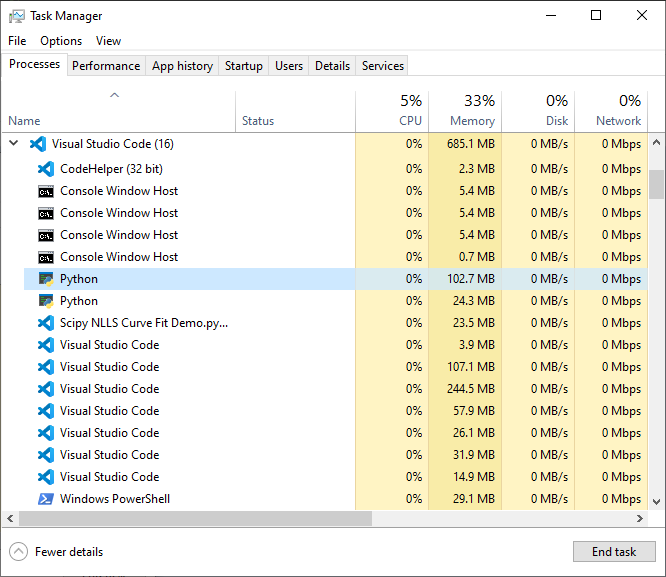Select the Visual Studio Code (16) group row
Viewport: 666px width, 577px height.
(325, 144)
